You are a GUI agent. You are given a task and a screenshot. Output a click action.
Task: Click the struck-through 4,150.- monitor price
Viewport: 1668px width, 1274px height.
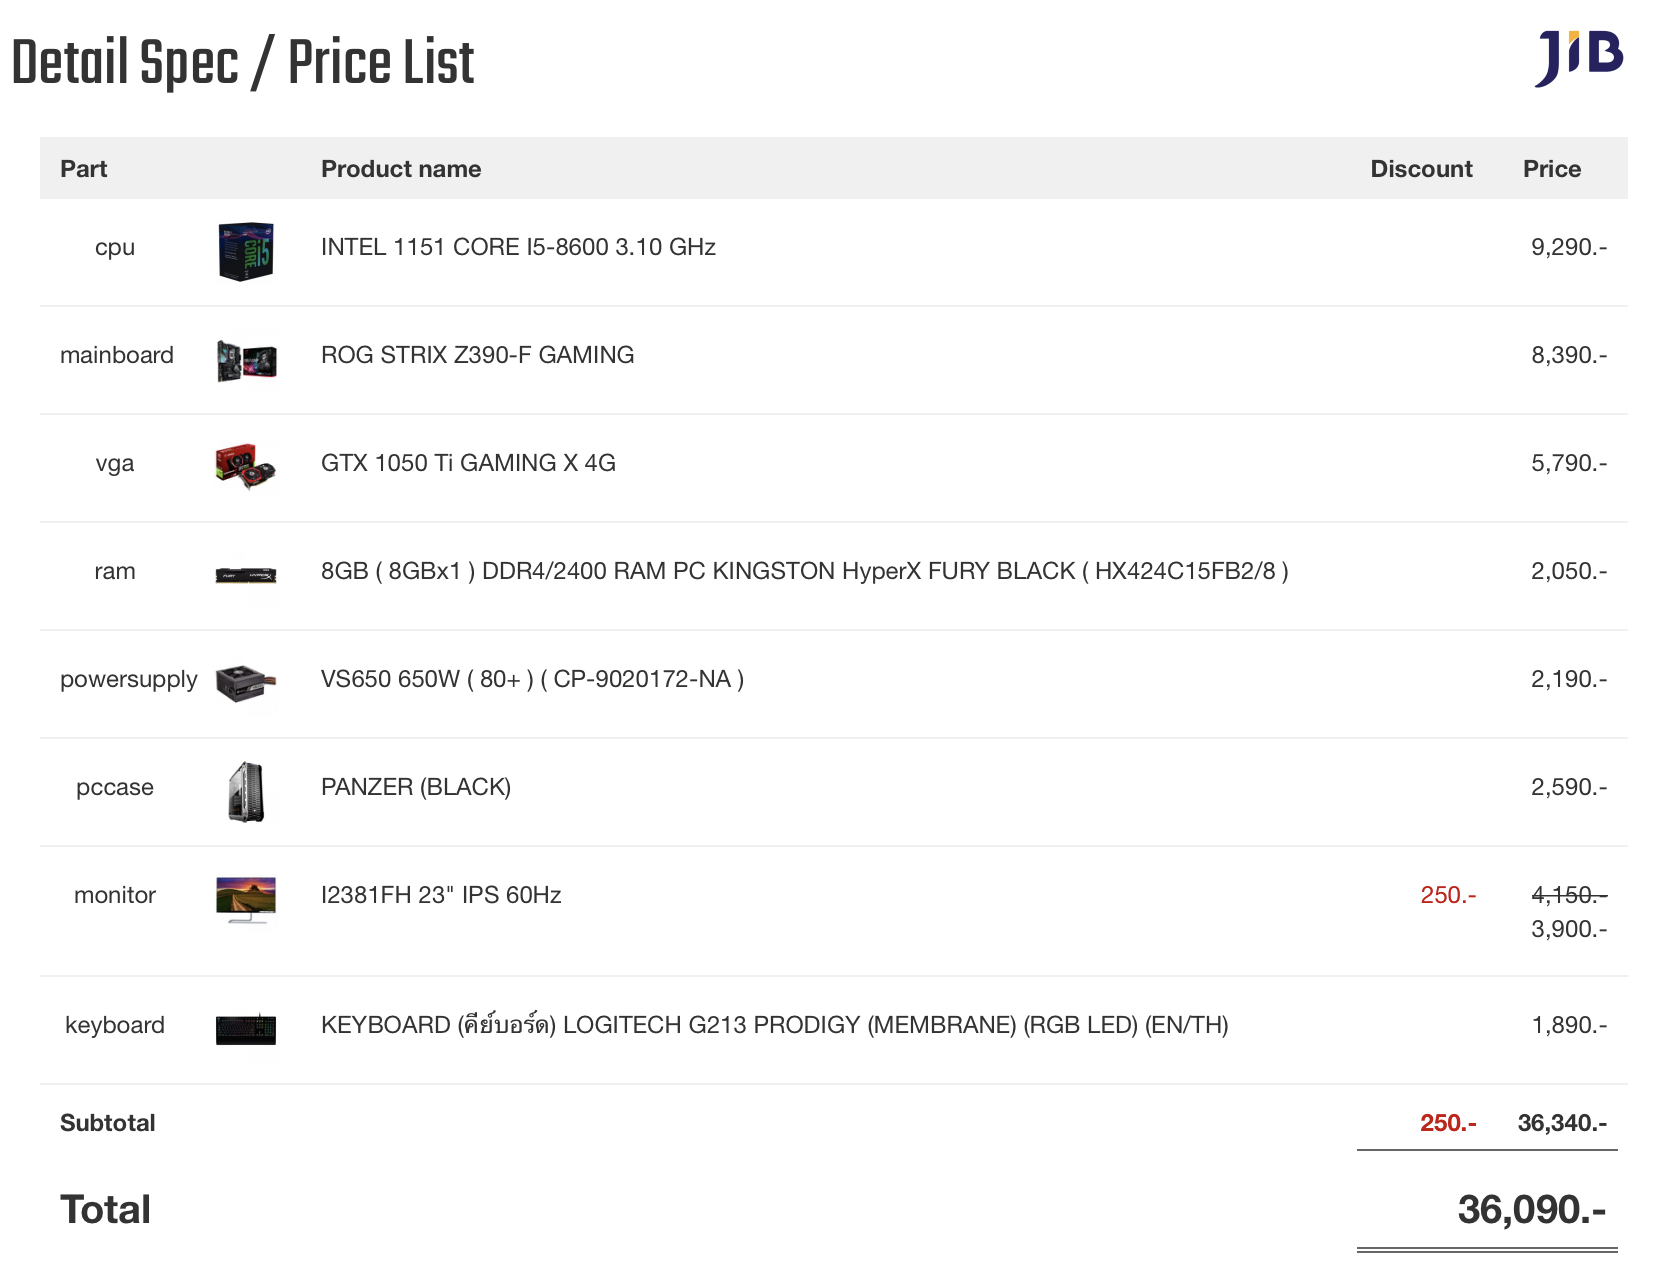(x=1568, y=895)
